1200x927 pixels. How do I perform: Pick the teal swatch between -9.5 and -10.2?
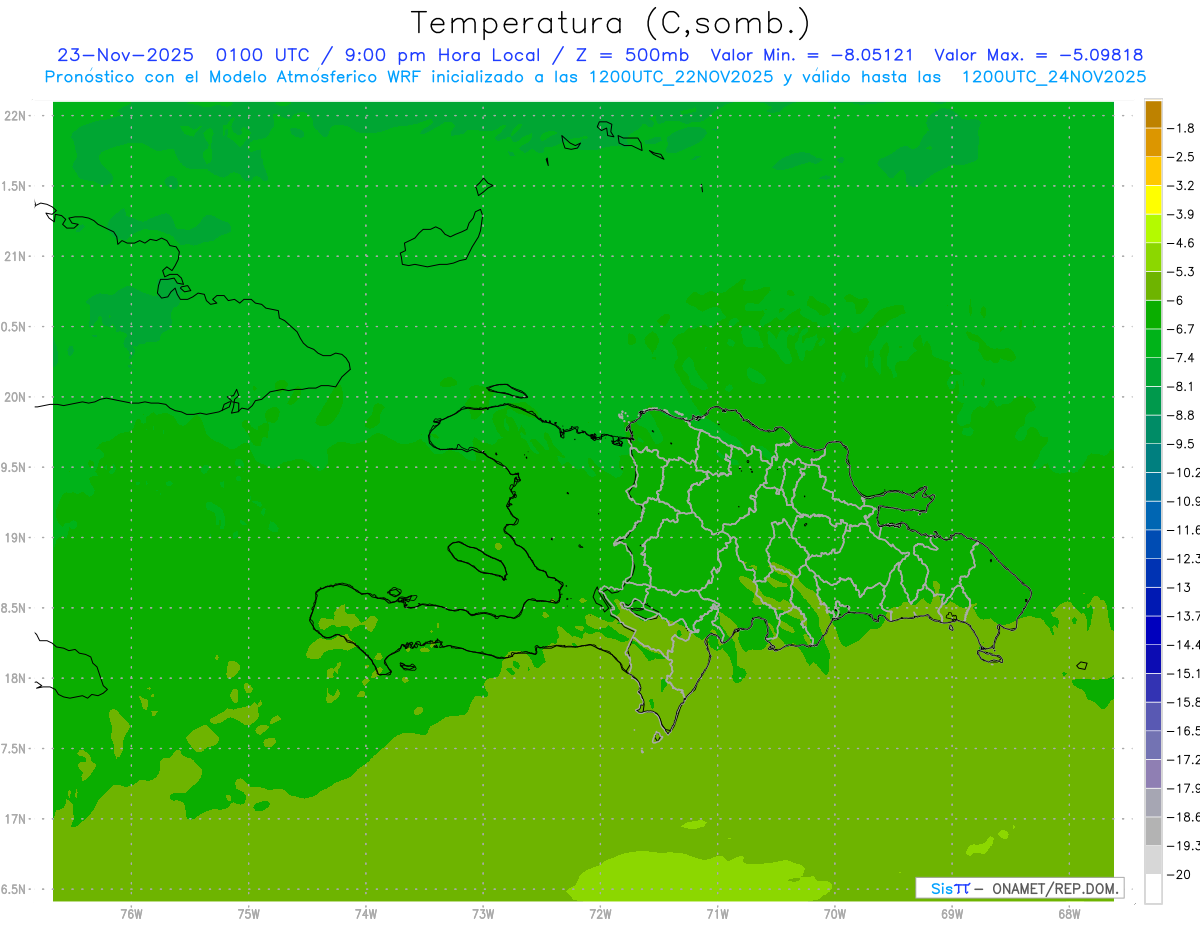click(1153, 458)
